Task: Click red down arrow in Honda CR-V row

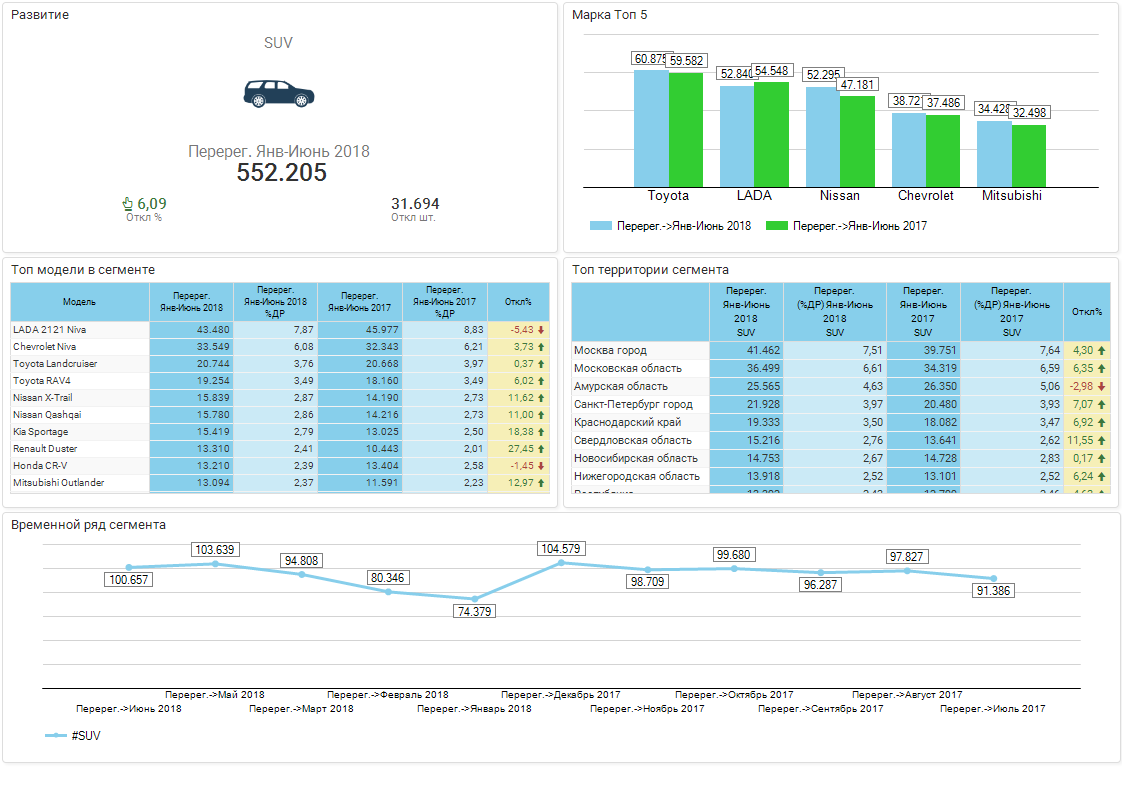Action: [x=541, y=466]
